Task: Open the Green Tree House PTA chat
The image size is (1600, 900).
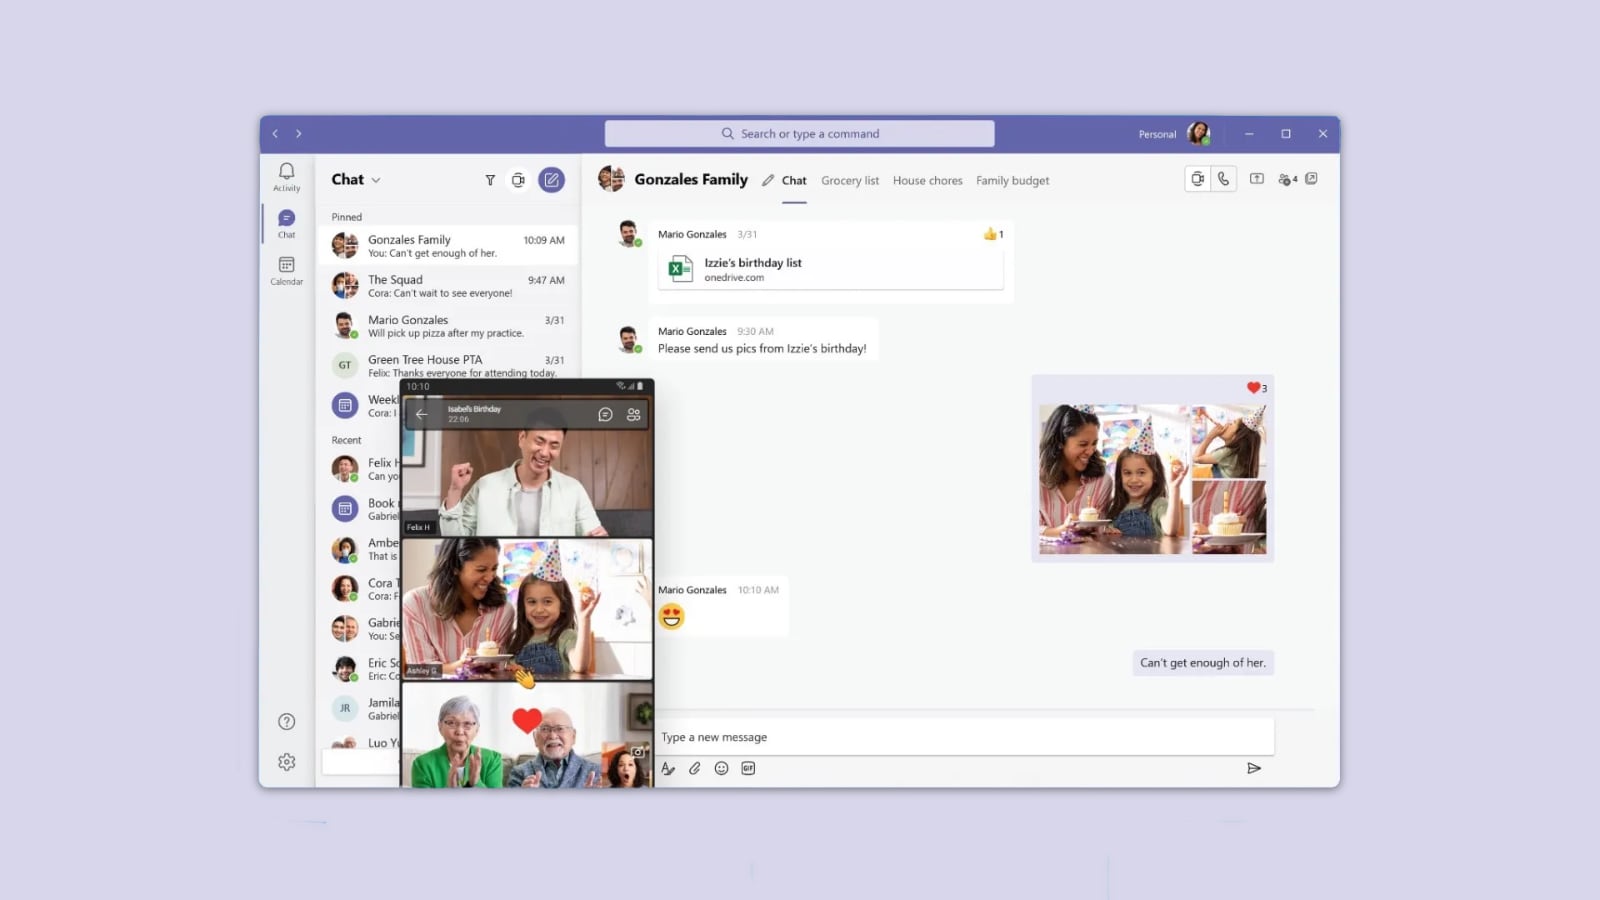Action: point(448,365)
